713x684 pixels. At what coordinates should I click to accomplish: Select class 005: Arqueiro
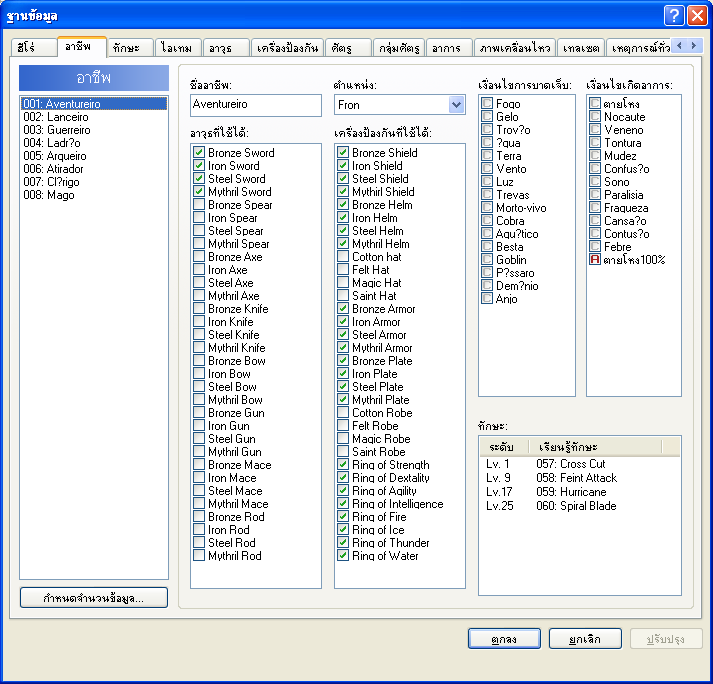pos(94,156)
